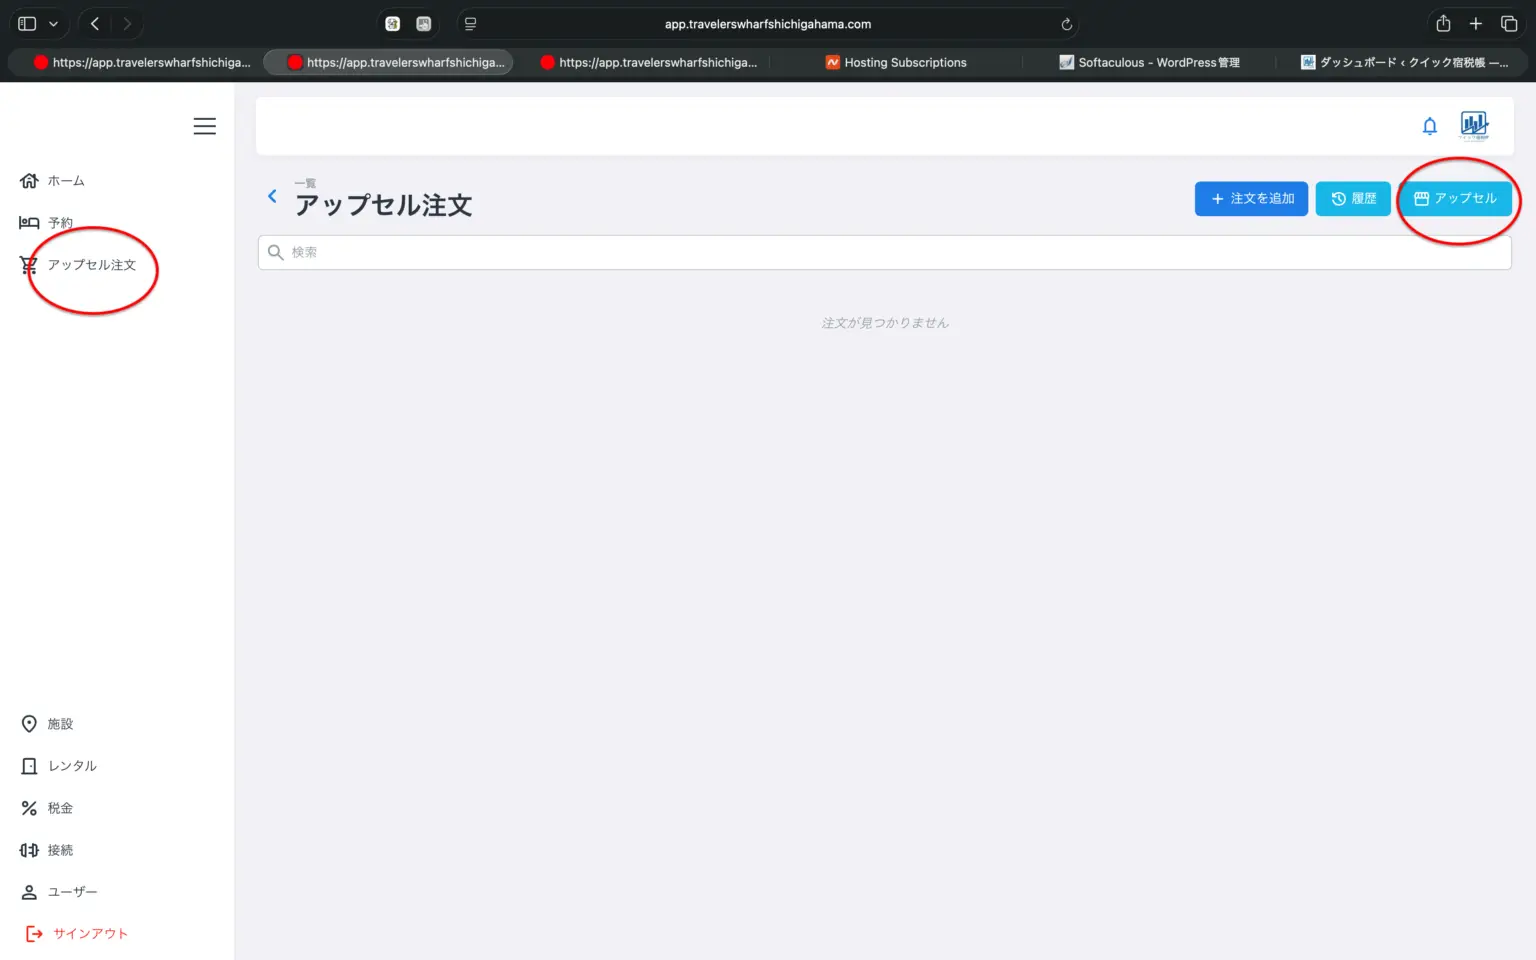Open 接続 connections item
This screenshot has width=1536, height=960.
click(60, 850)
